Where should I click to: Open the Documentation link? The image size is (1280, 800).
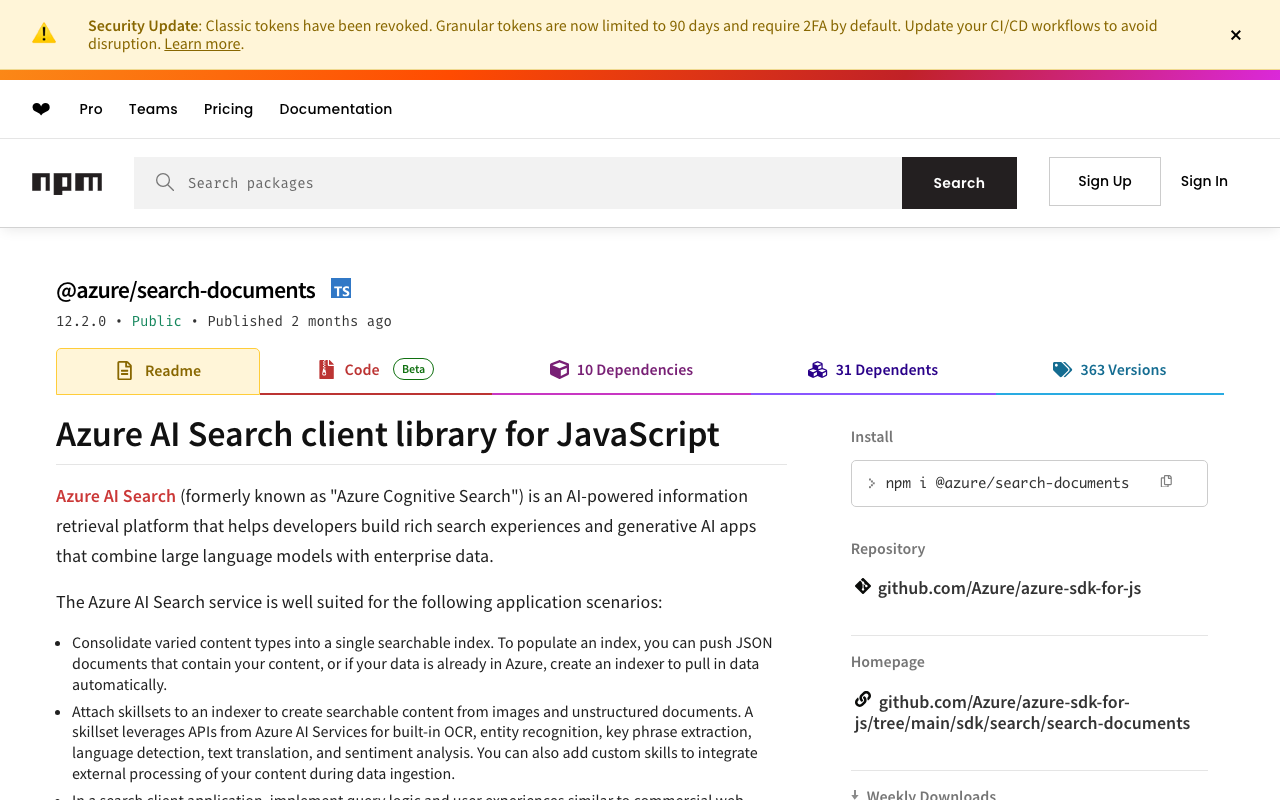pos(336,109)
